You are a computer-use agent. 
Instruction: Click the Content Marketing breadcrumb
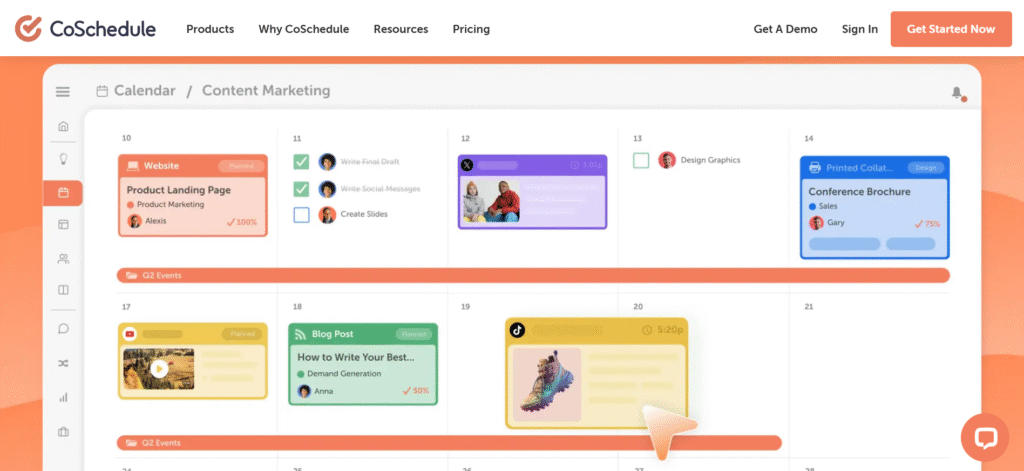pyautogui.click(x=266, y=91)
